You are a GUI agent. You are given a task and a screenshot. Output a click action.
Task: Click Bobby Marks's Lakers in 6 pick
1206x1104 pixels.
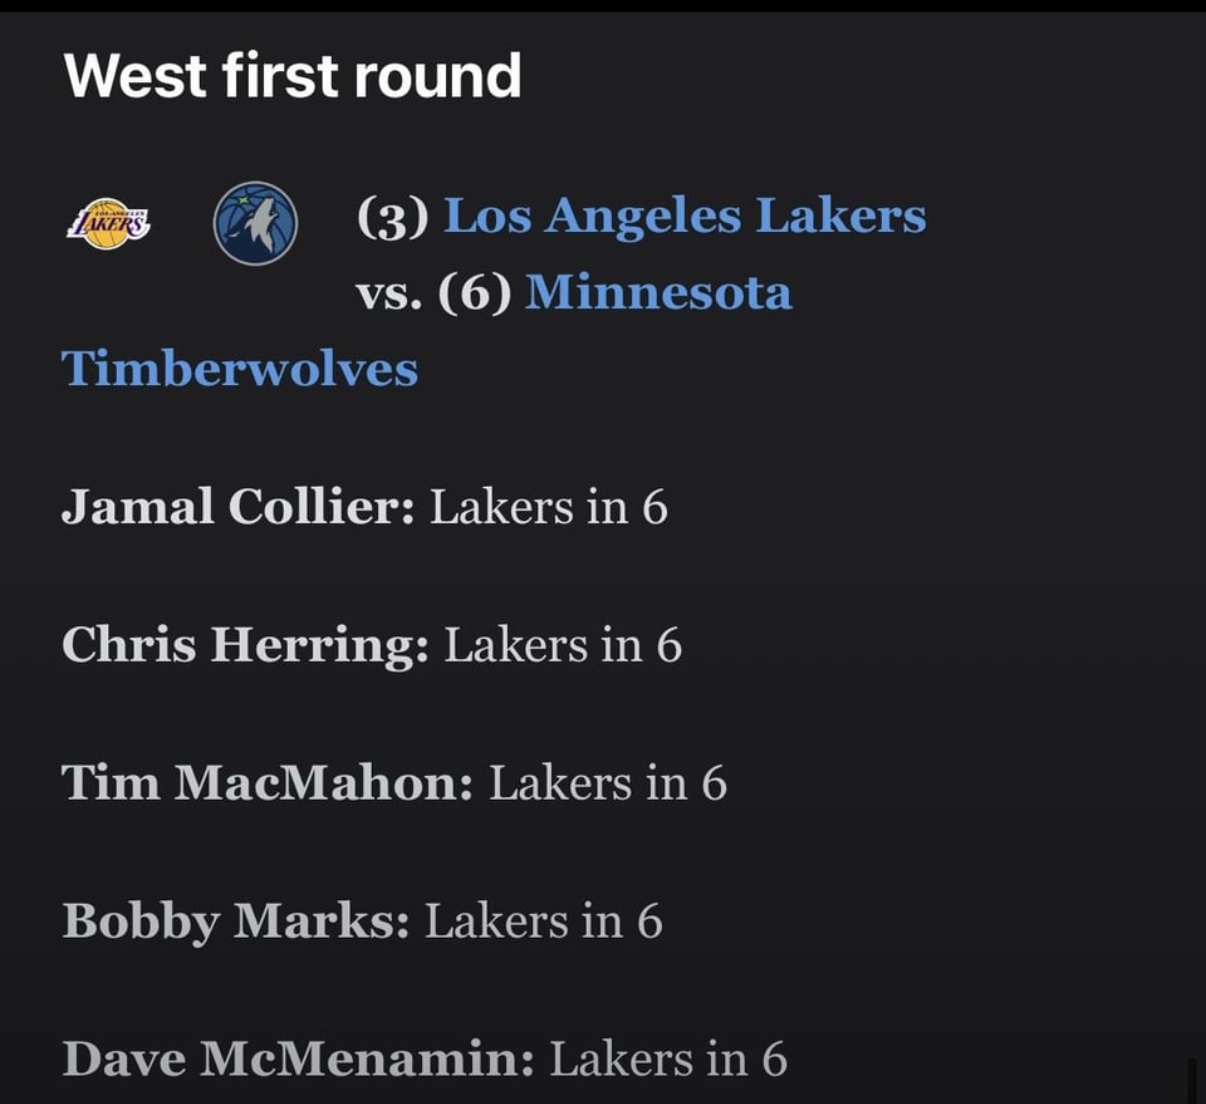pos(544,920)
